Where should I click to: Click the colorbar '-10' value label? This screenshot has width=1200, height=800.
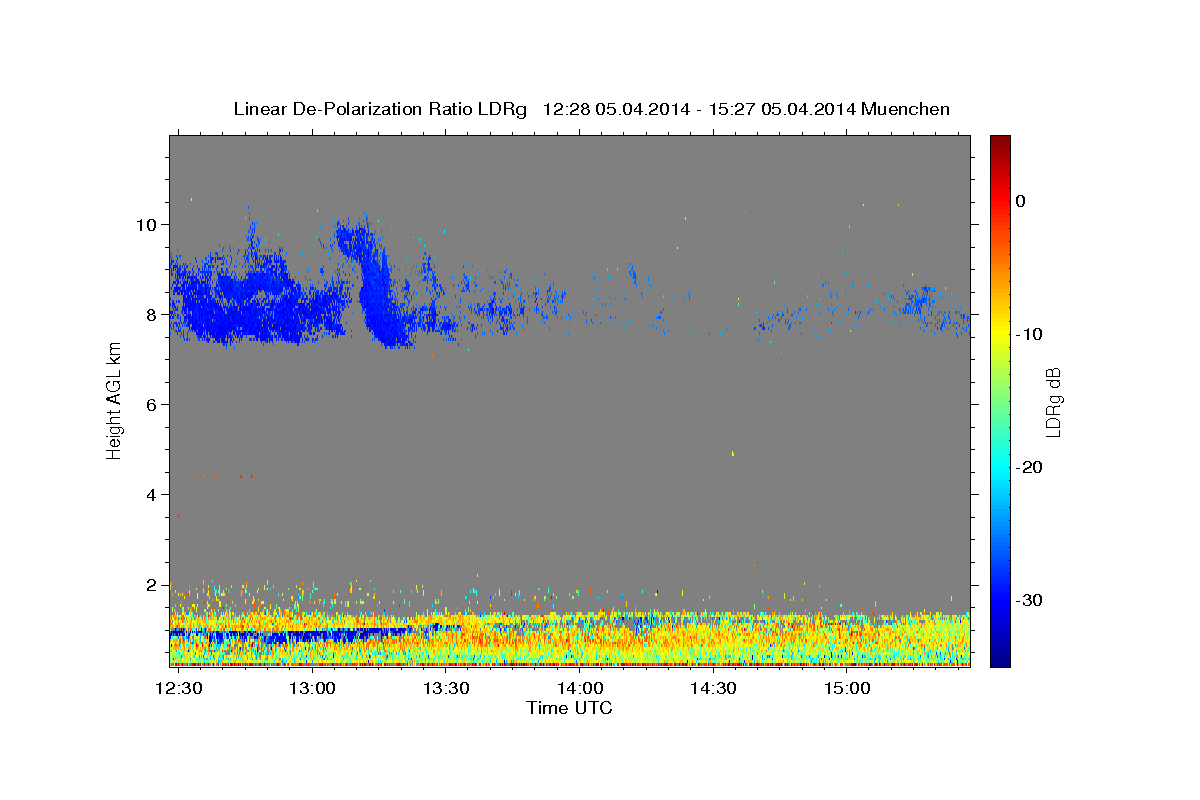(1029, 334)
